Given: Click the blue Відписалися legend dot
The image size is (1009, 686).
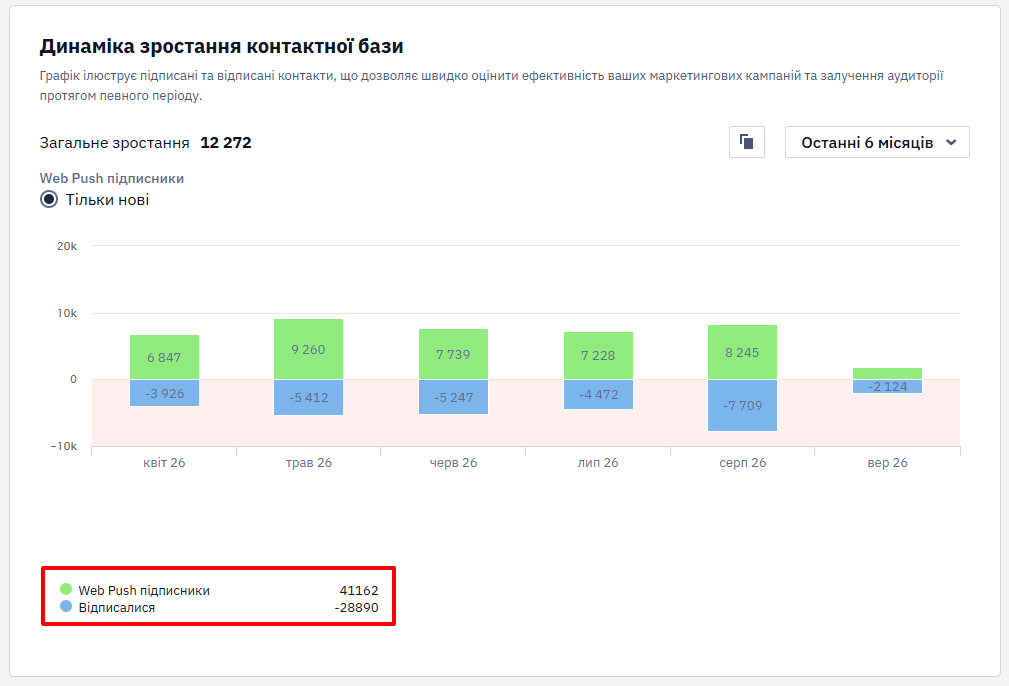Looking at the screenshot, I should tap(66, 606).
